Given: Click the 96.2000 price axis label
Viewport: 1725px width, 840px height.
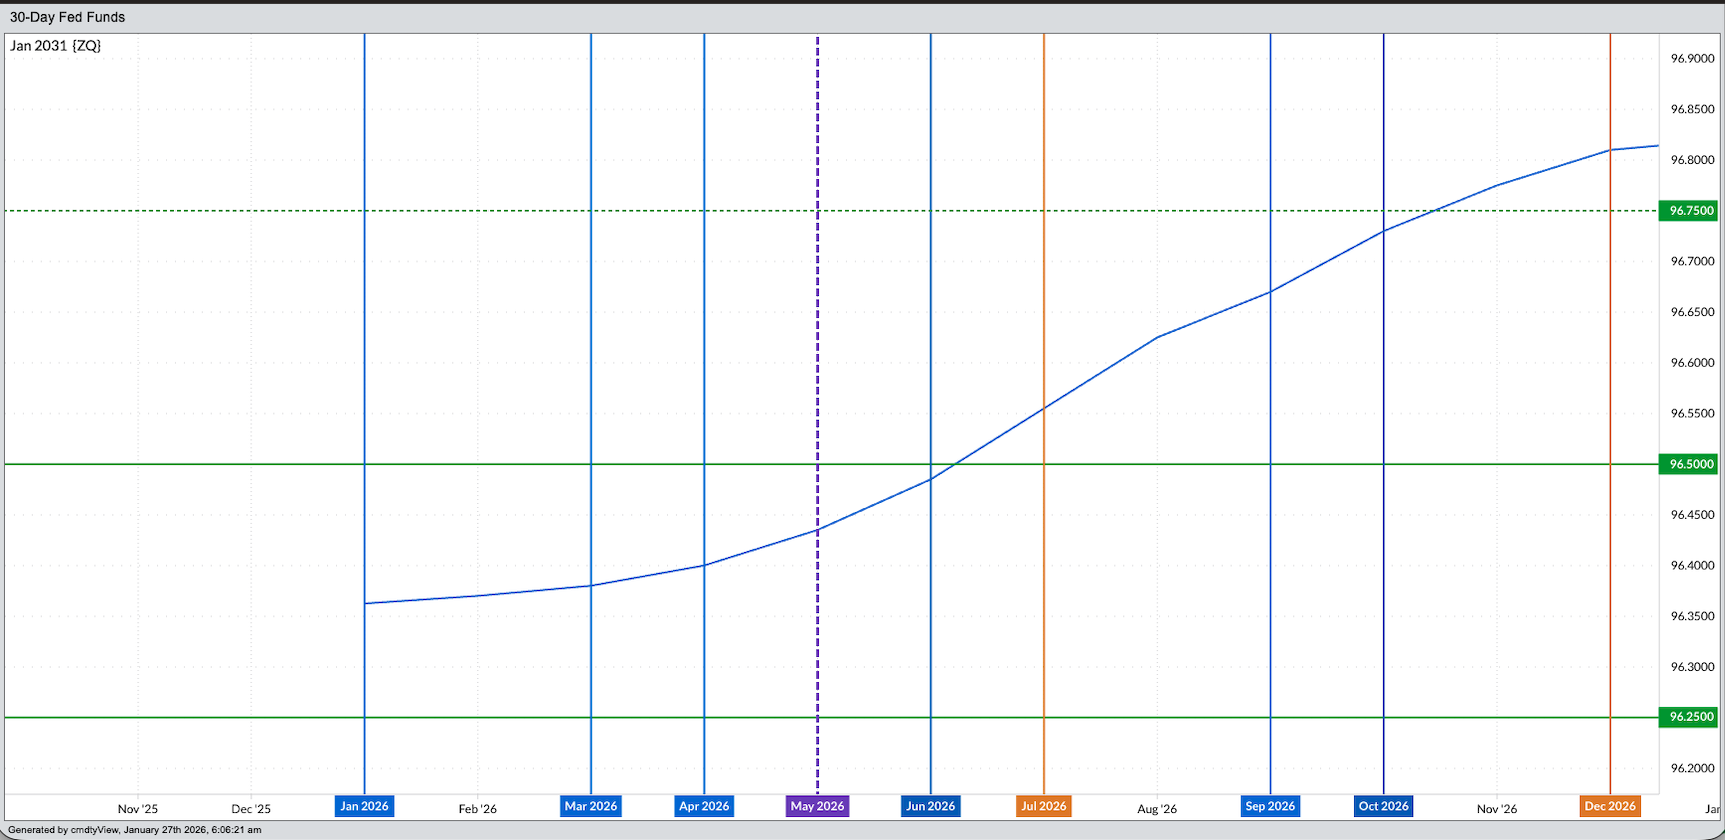Looking at the screenshot, I should (1692, 768).
